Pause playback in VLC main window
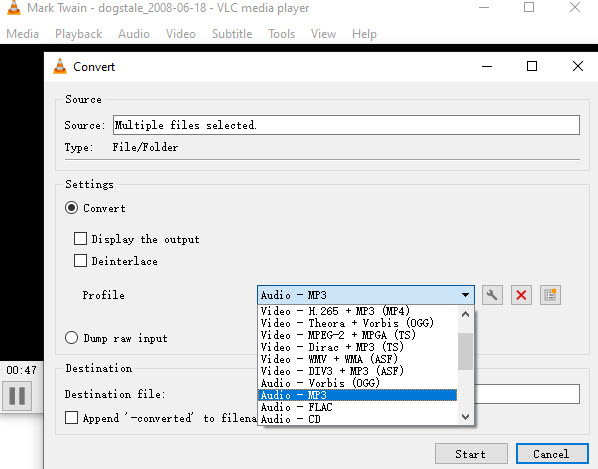Image resolution: width=598 pixels, height=469 pixels. [17, 396]
